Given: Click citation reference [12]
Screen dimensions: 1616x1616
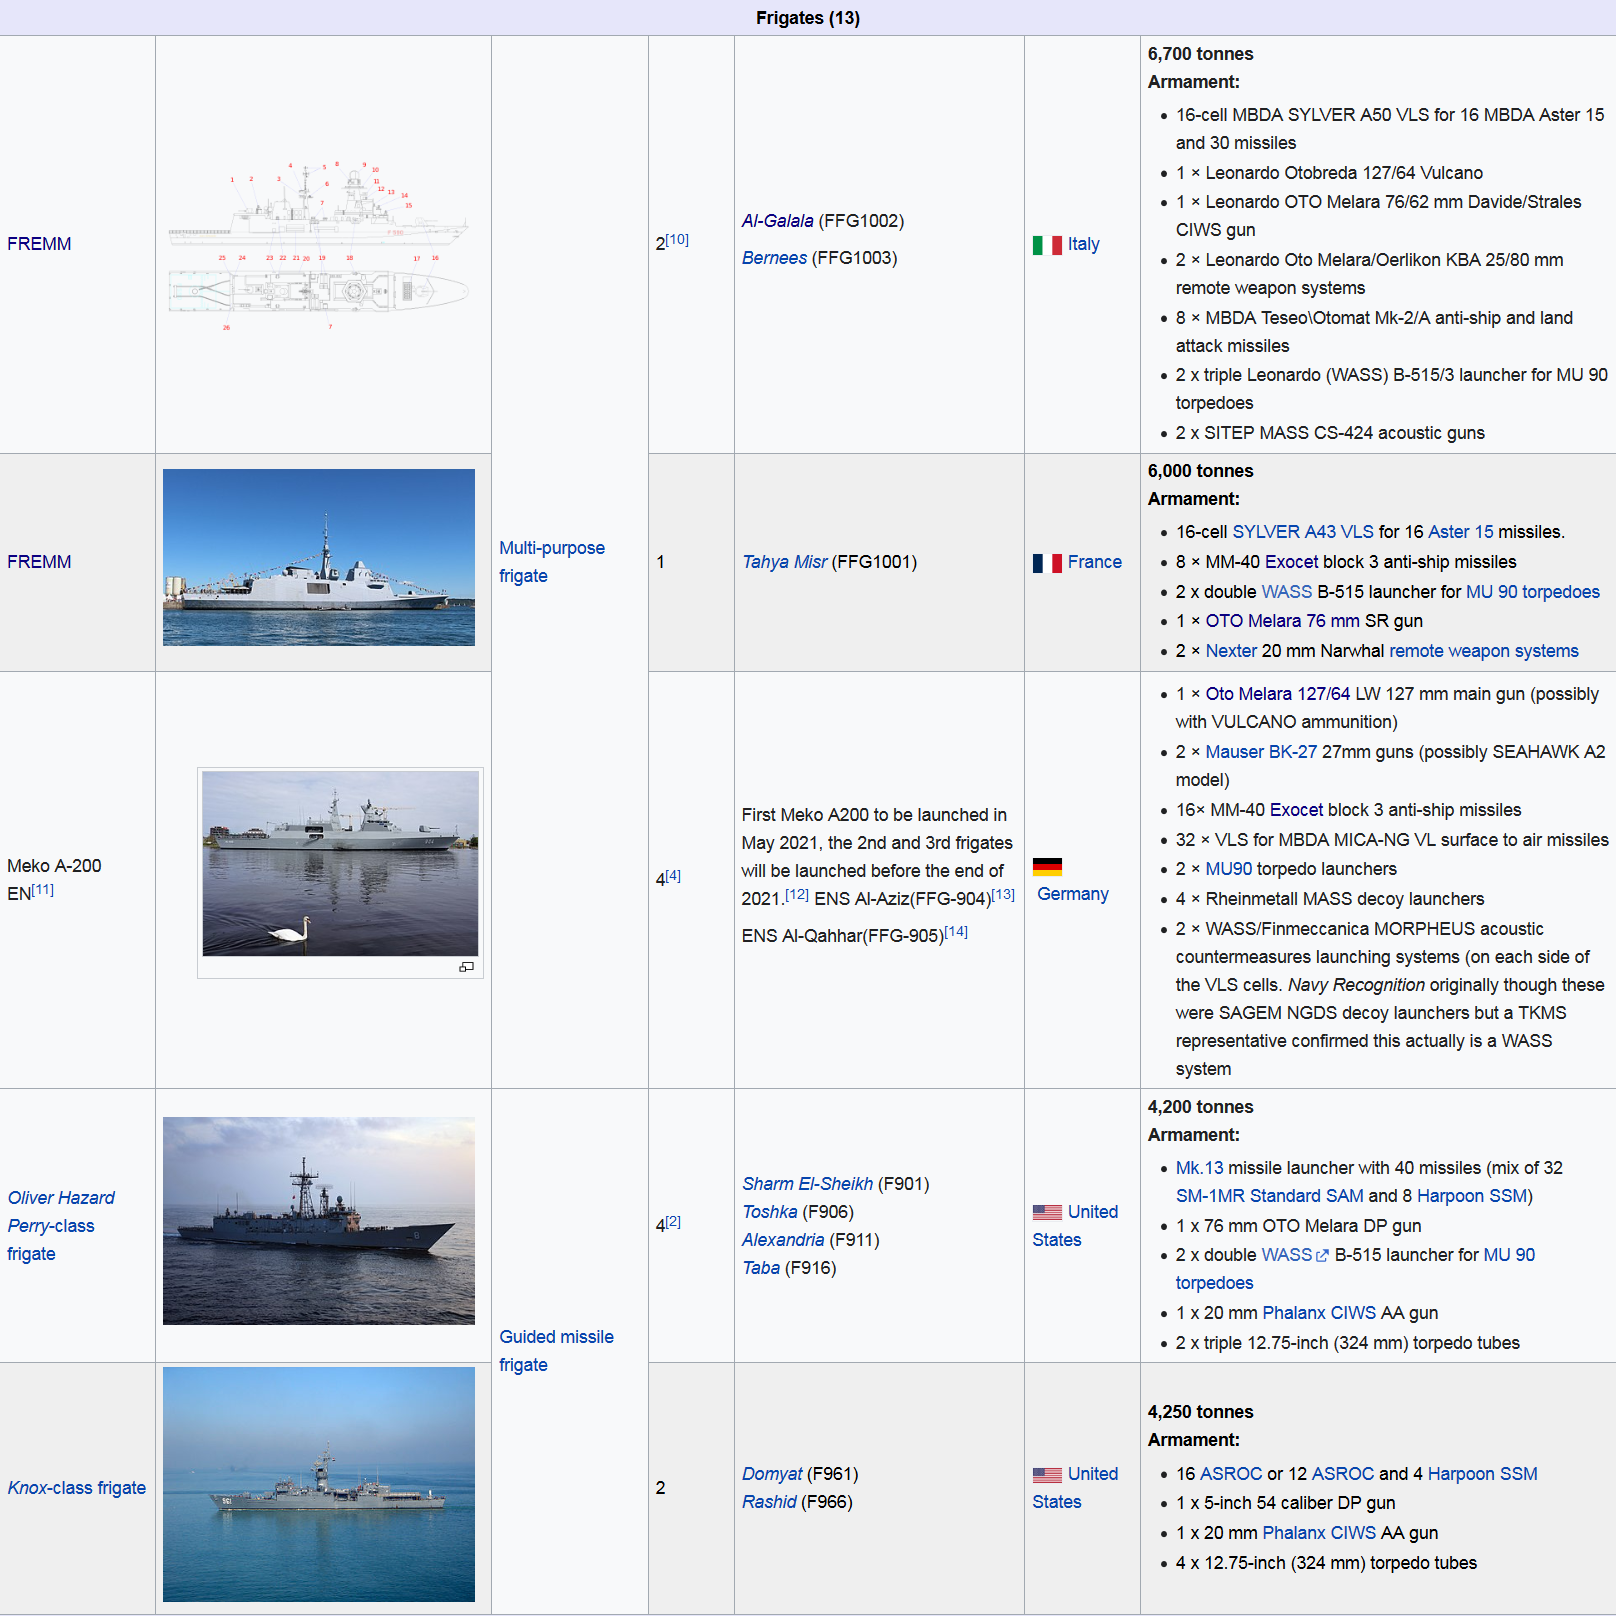Looking at the screenshot, I should click(x=797, y=894).
